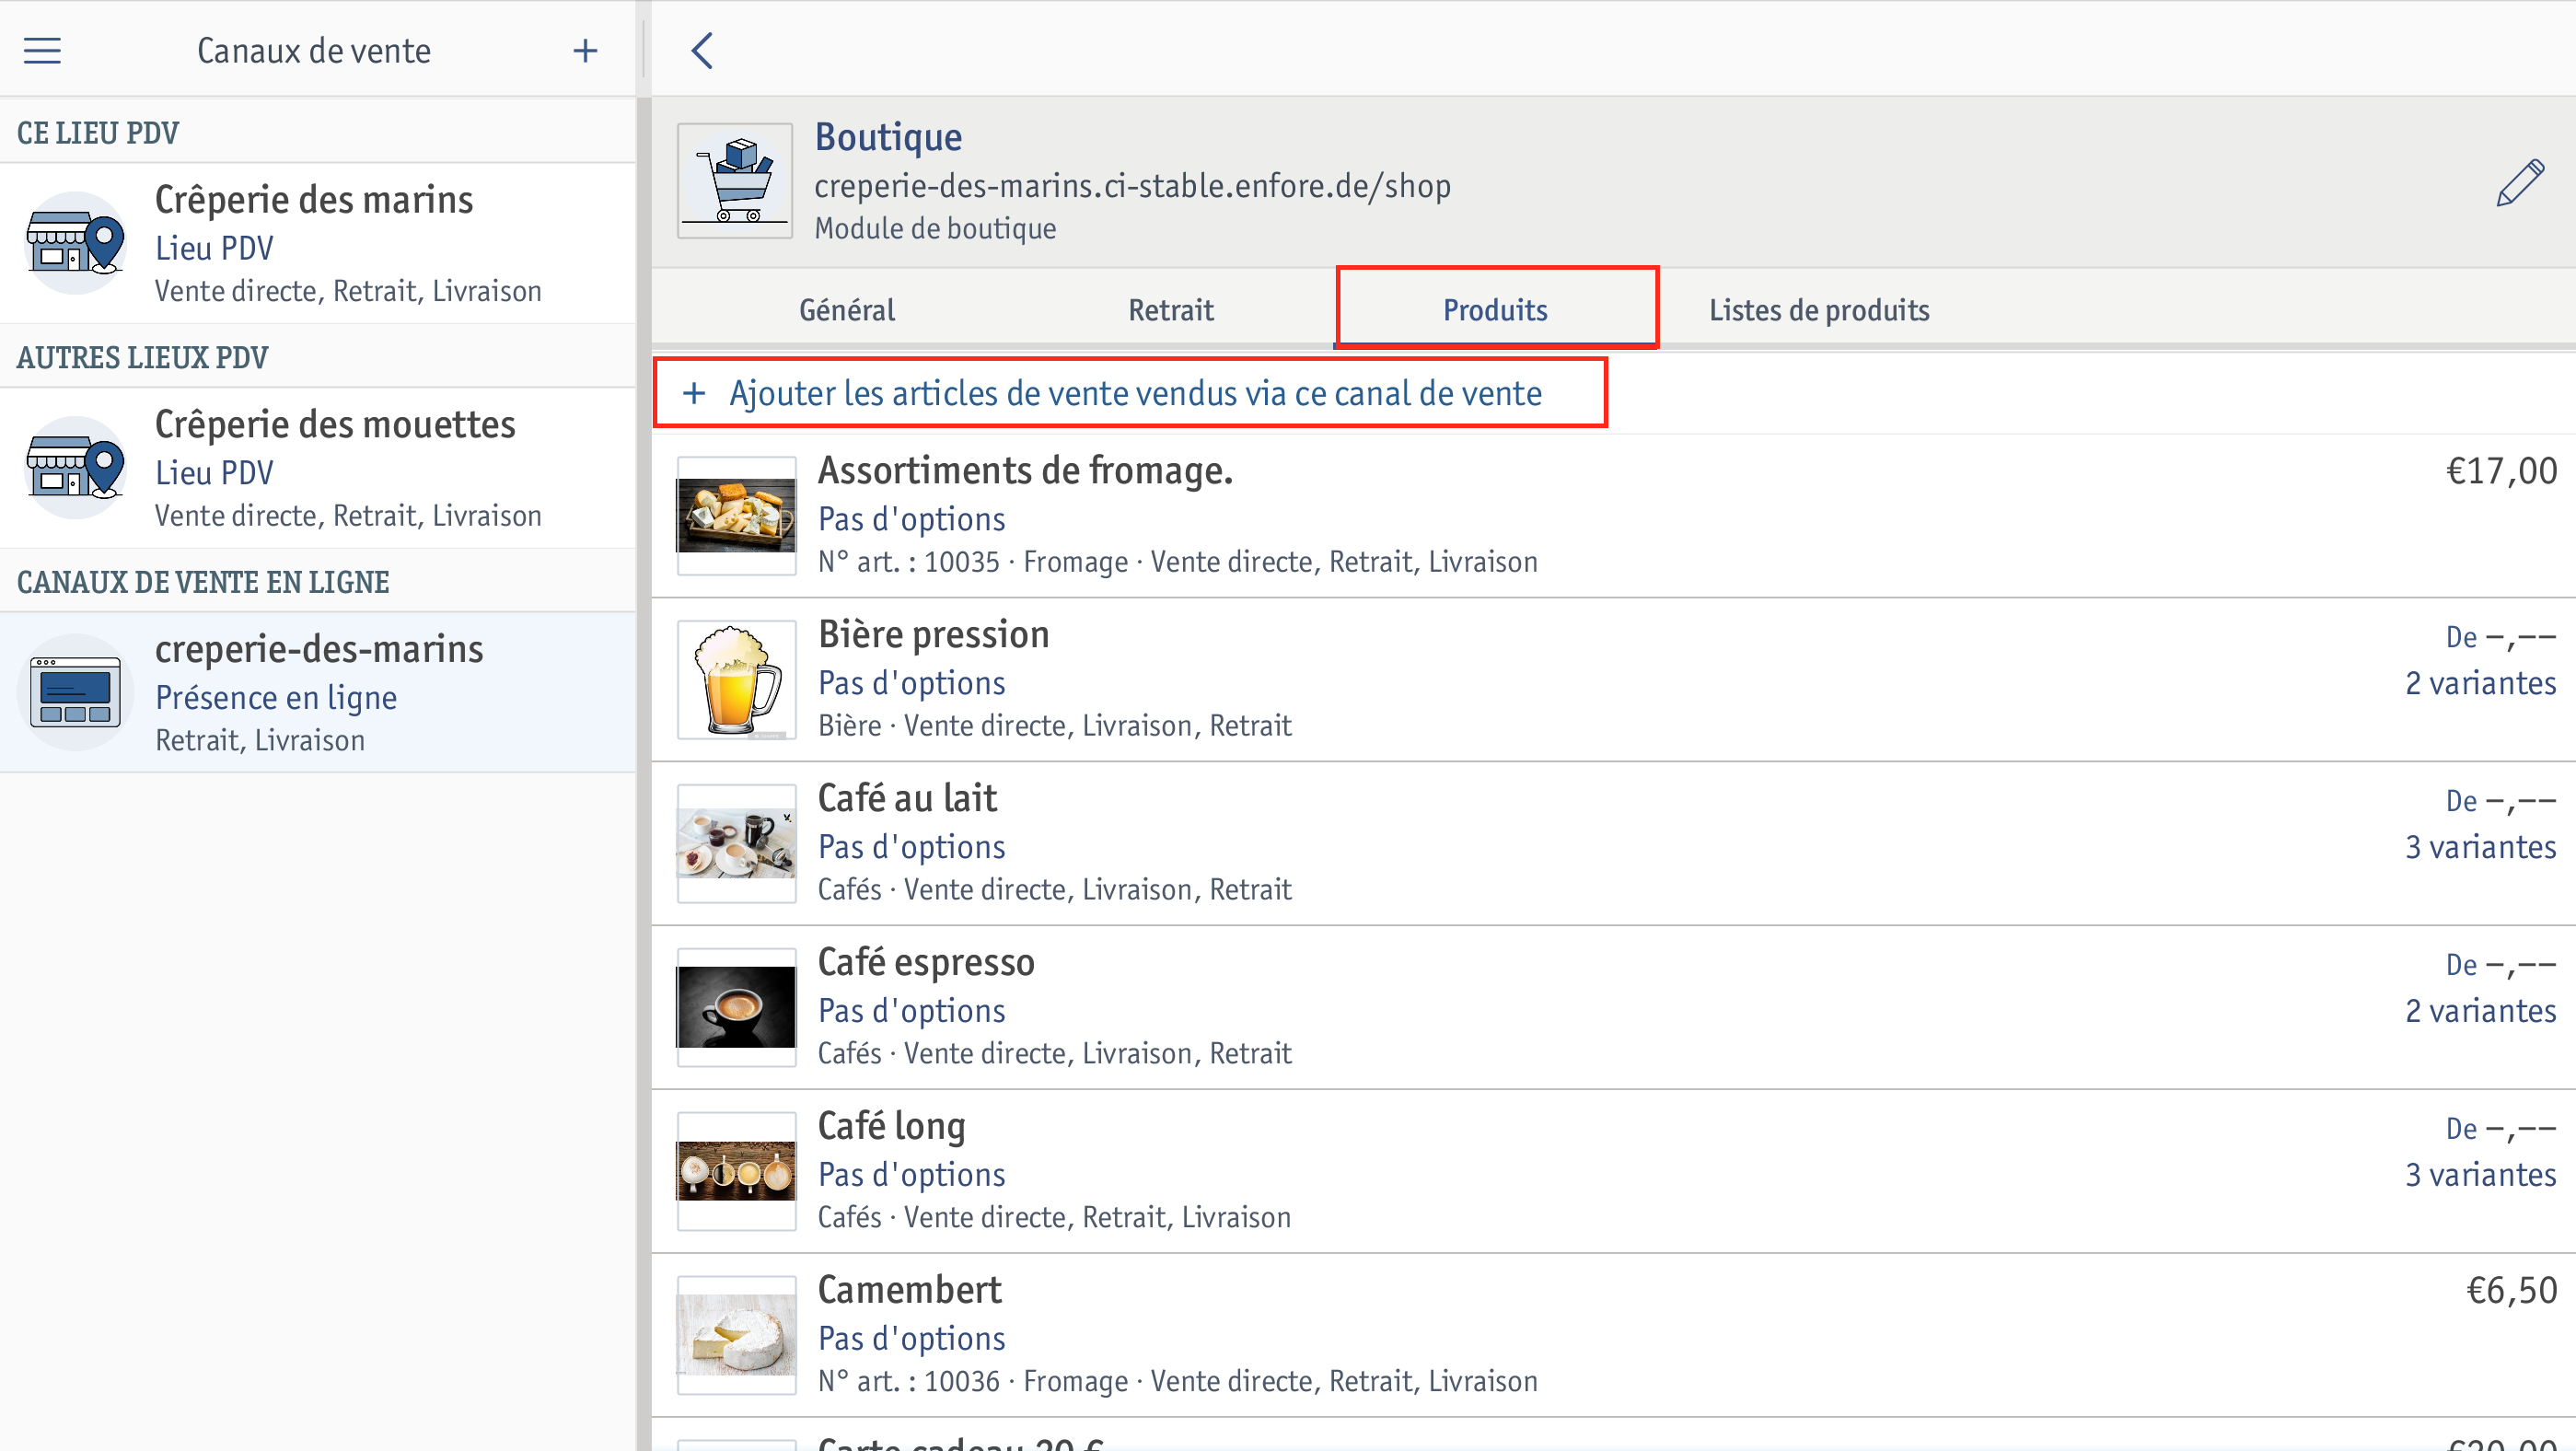The image size is (2576, 1451).
Task: Switch to the Retrait tab
Action: coord(1171,310)
